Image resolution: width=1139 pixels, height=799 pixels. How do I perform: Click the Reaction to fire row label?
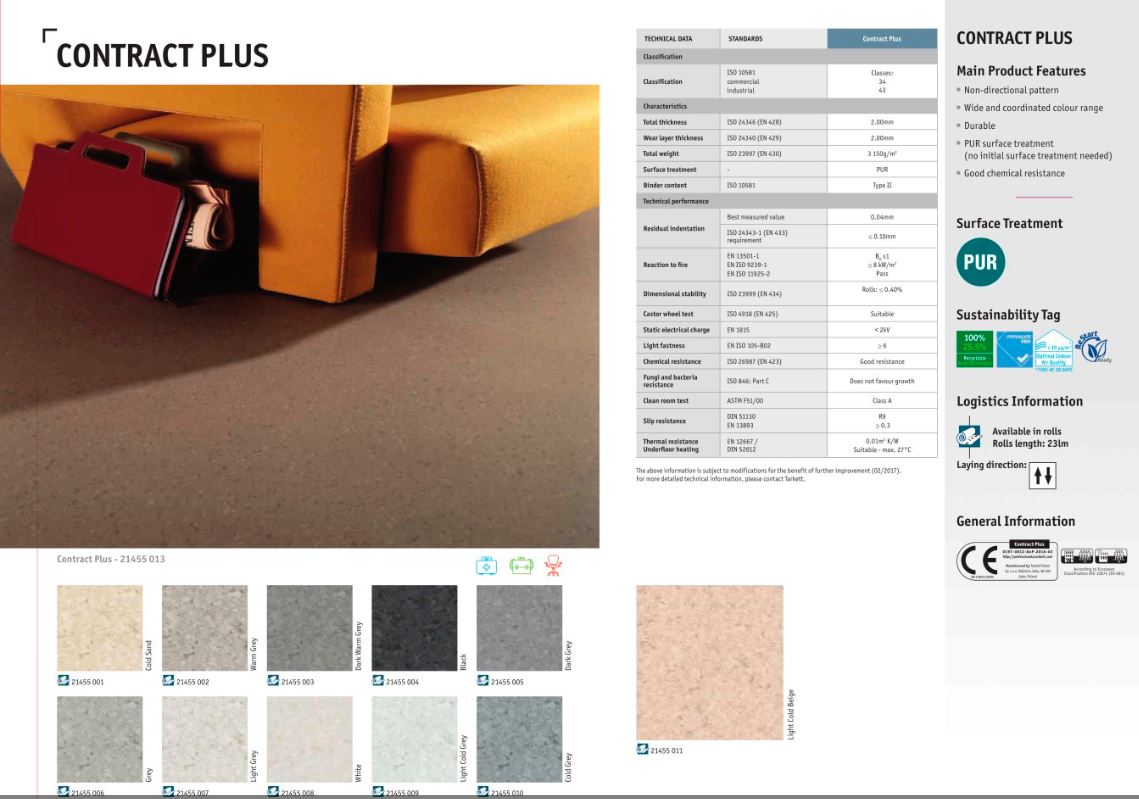coord(665,265)
